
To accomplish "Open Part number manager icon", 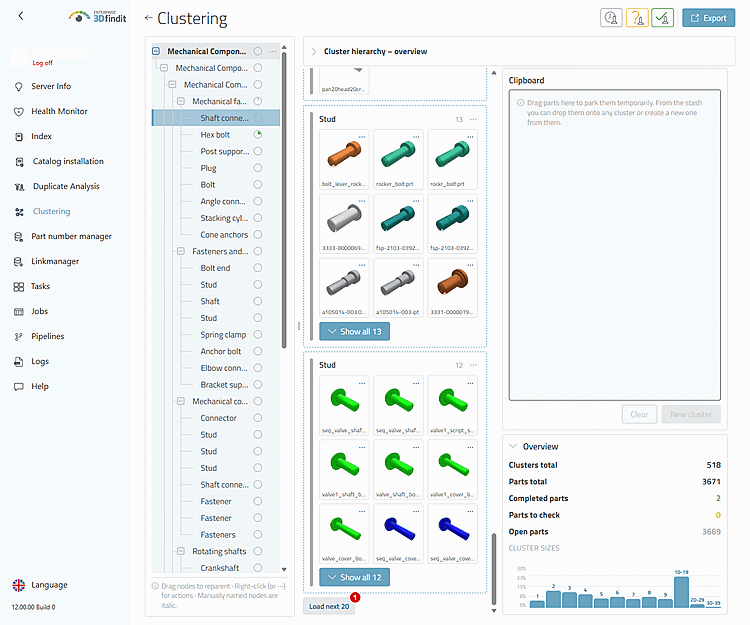I will point(19,237).
